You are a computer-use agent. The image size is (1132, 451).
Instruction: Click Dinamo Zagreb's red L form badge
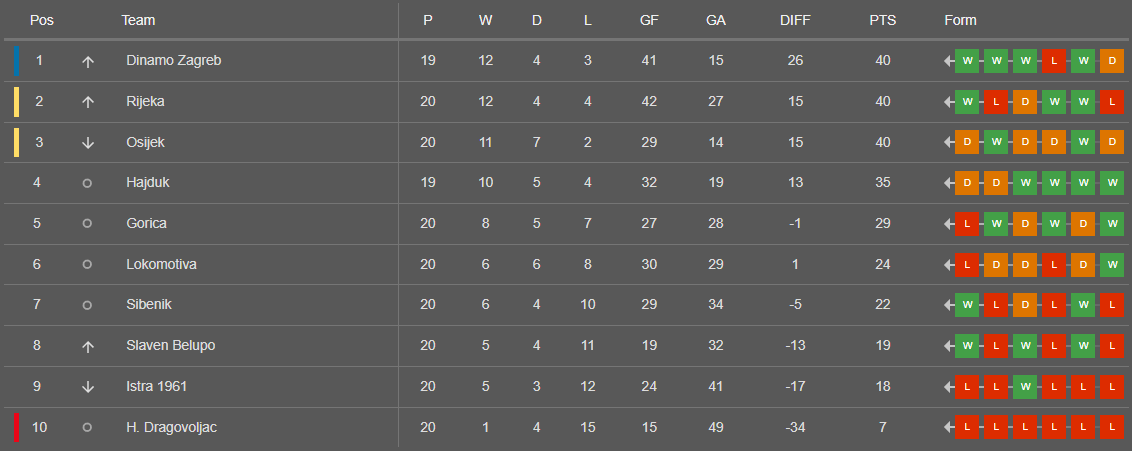(x=1053, y=61)
